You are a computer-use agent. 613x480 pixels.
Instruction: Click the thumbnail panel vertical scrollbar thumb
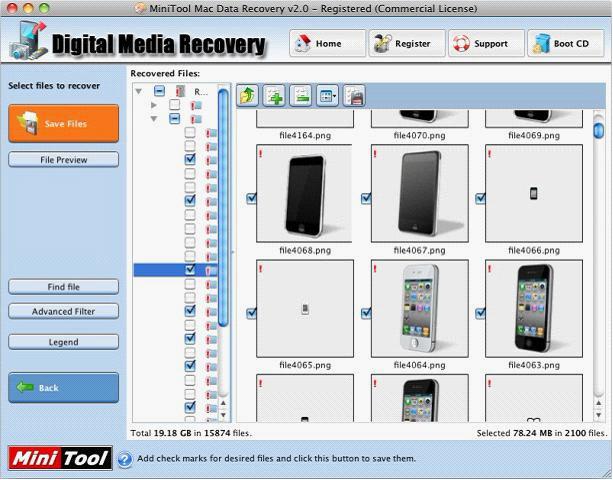click(x=599, y=131)
